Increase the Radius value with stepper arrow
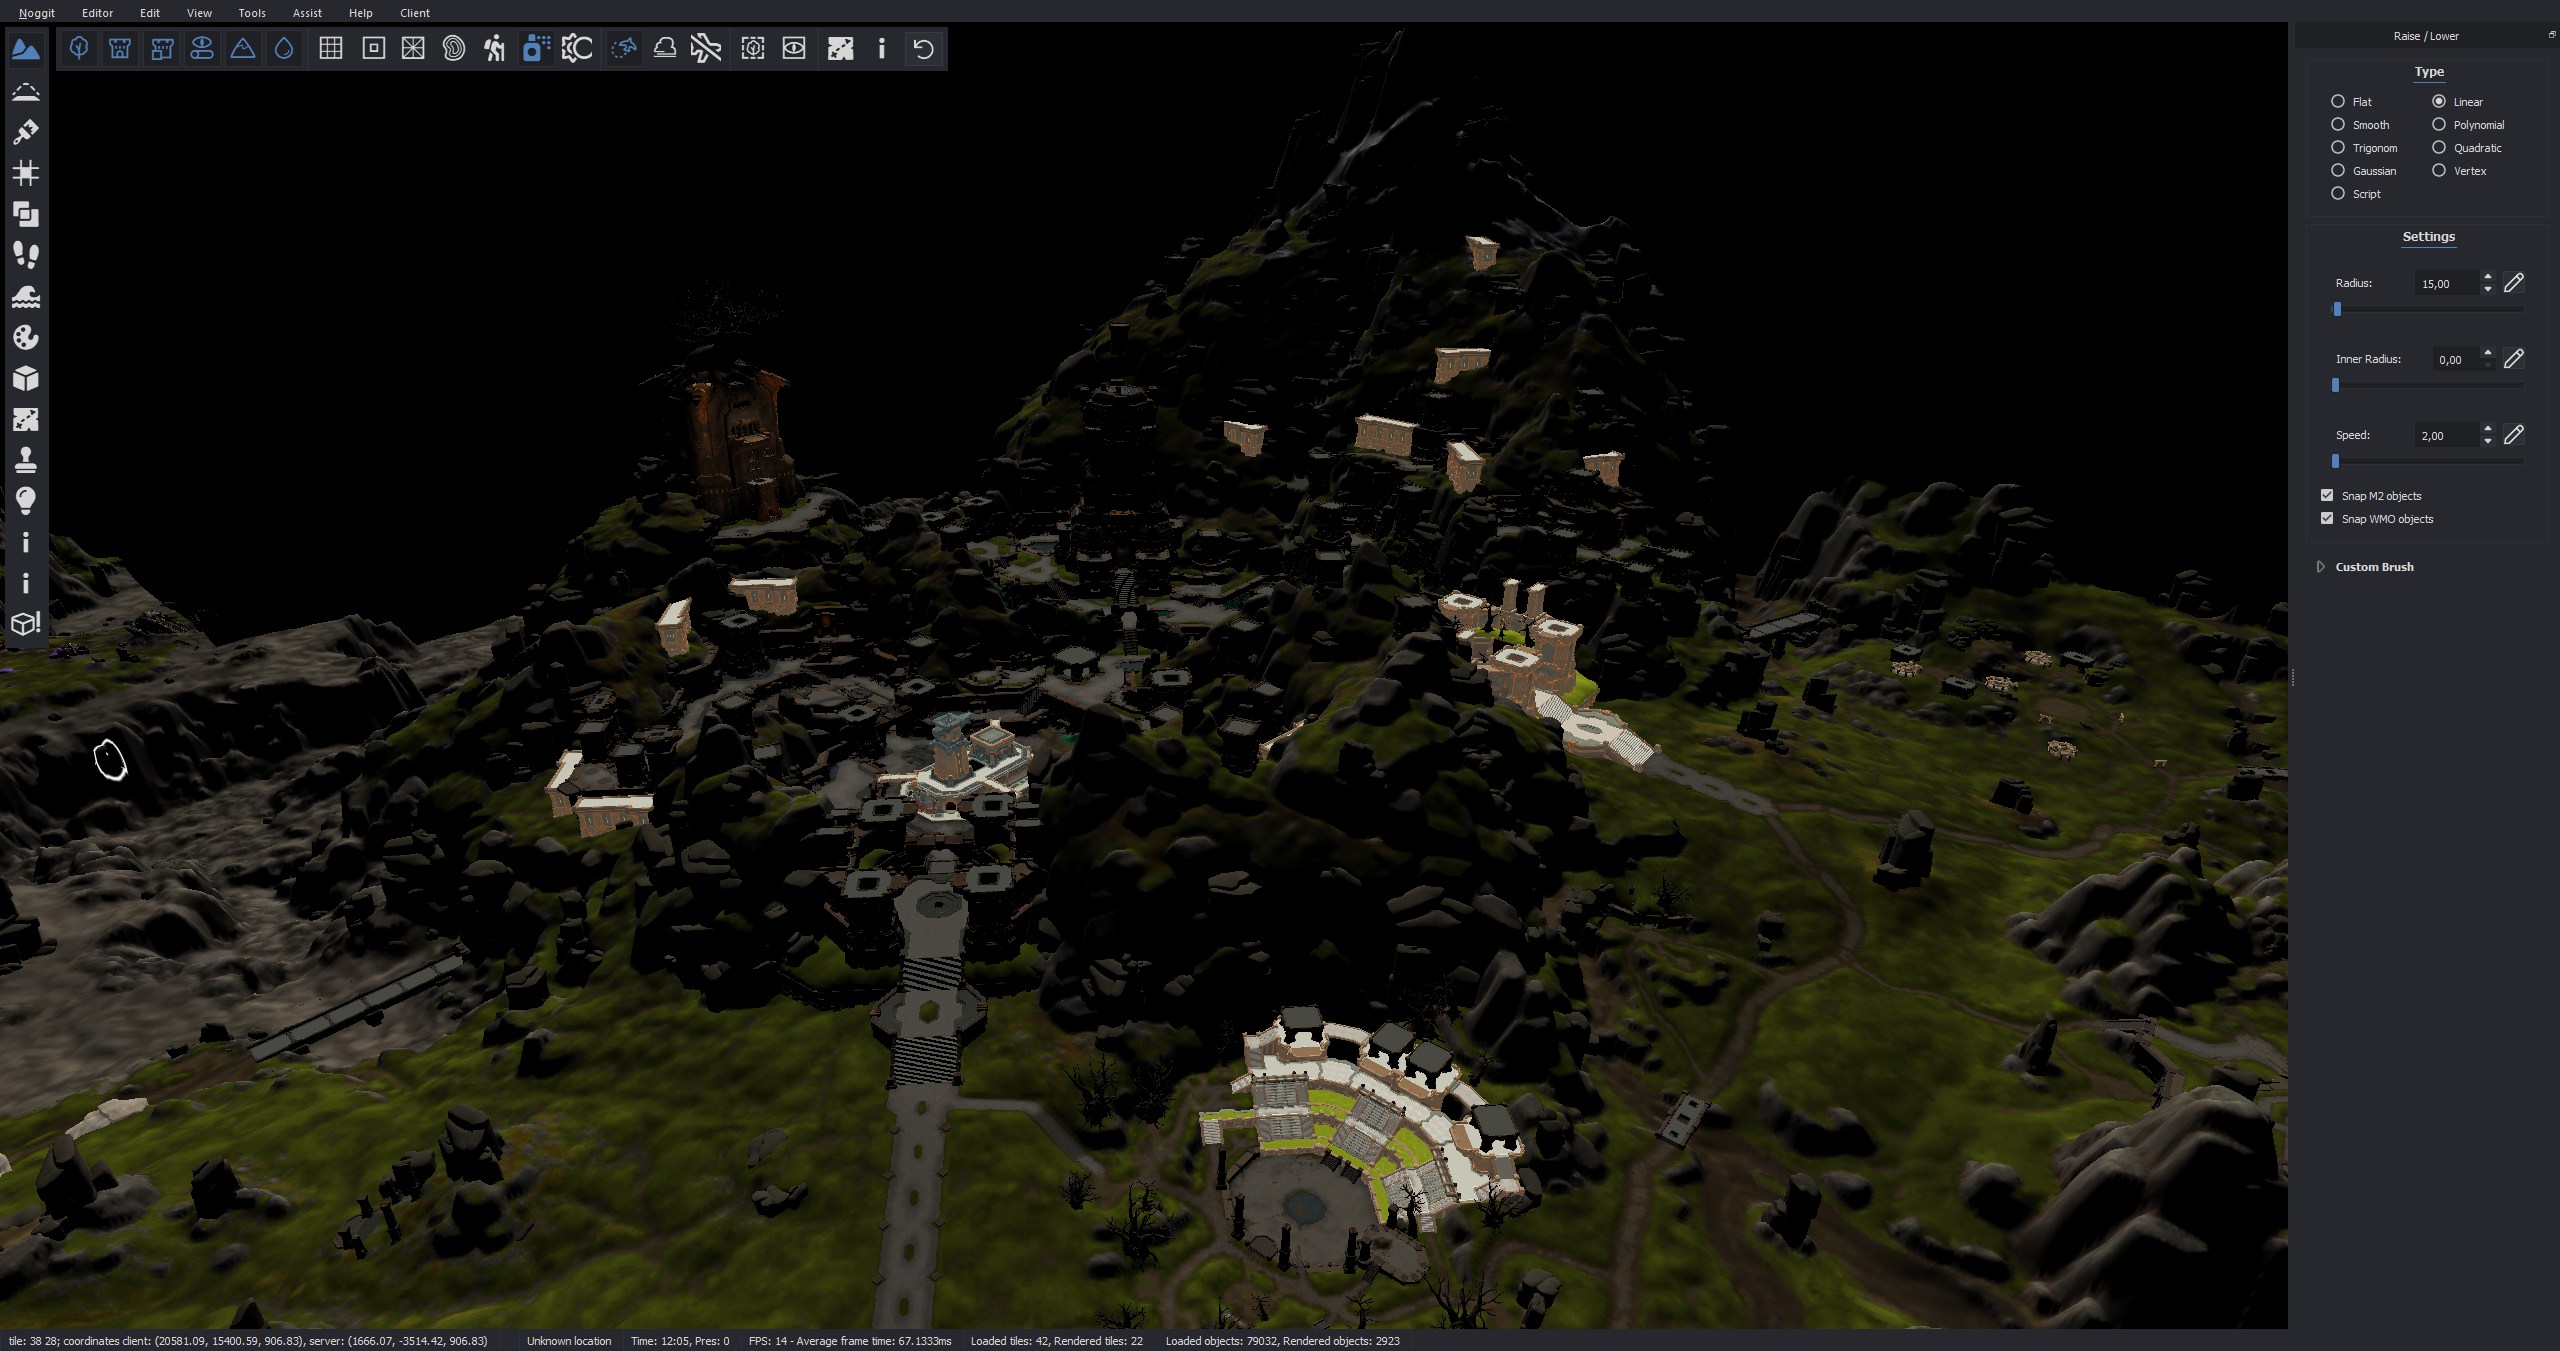This screenshot has width=2560, height=1351. click(2488, 278)
